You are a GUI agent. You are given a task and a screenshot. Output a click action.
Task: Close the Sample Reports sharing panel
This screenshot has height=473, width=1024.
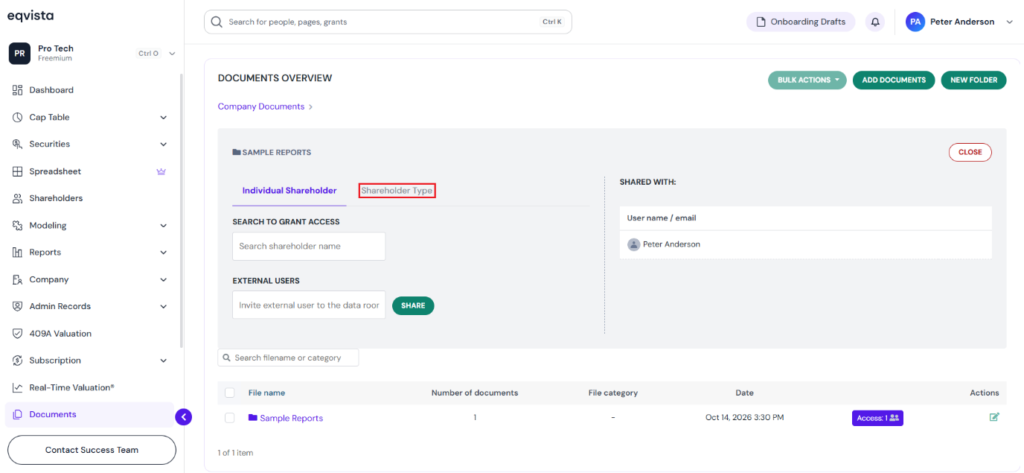[x=970, y=152]
